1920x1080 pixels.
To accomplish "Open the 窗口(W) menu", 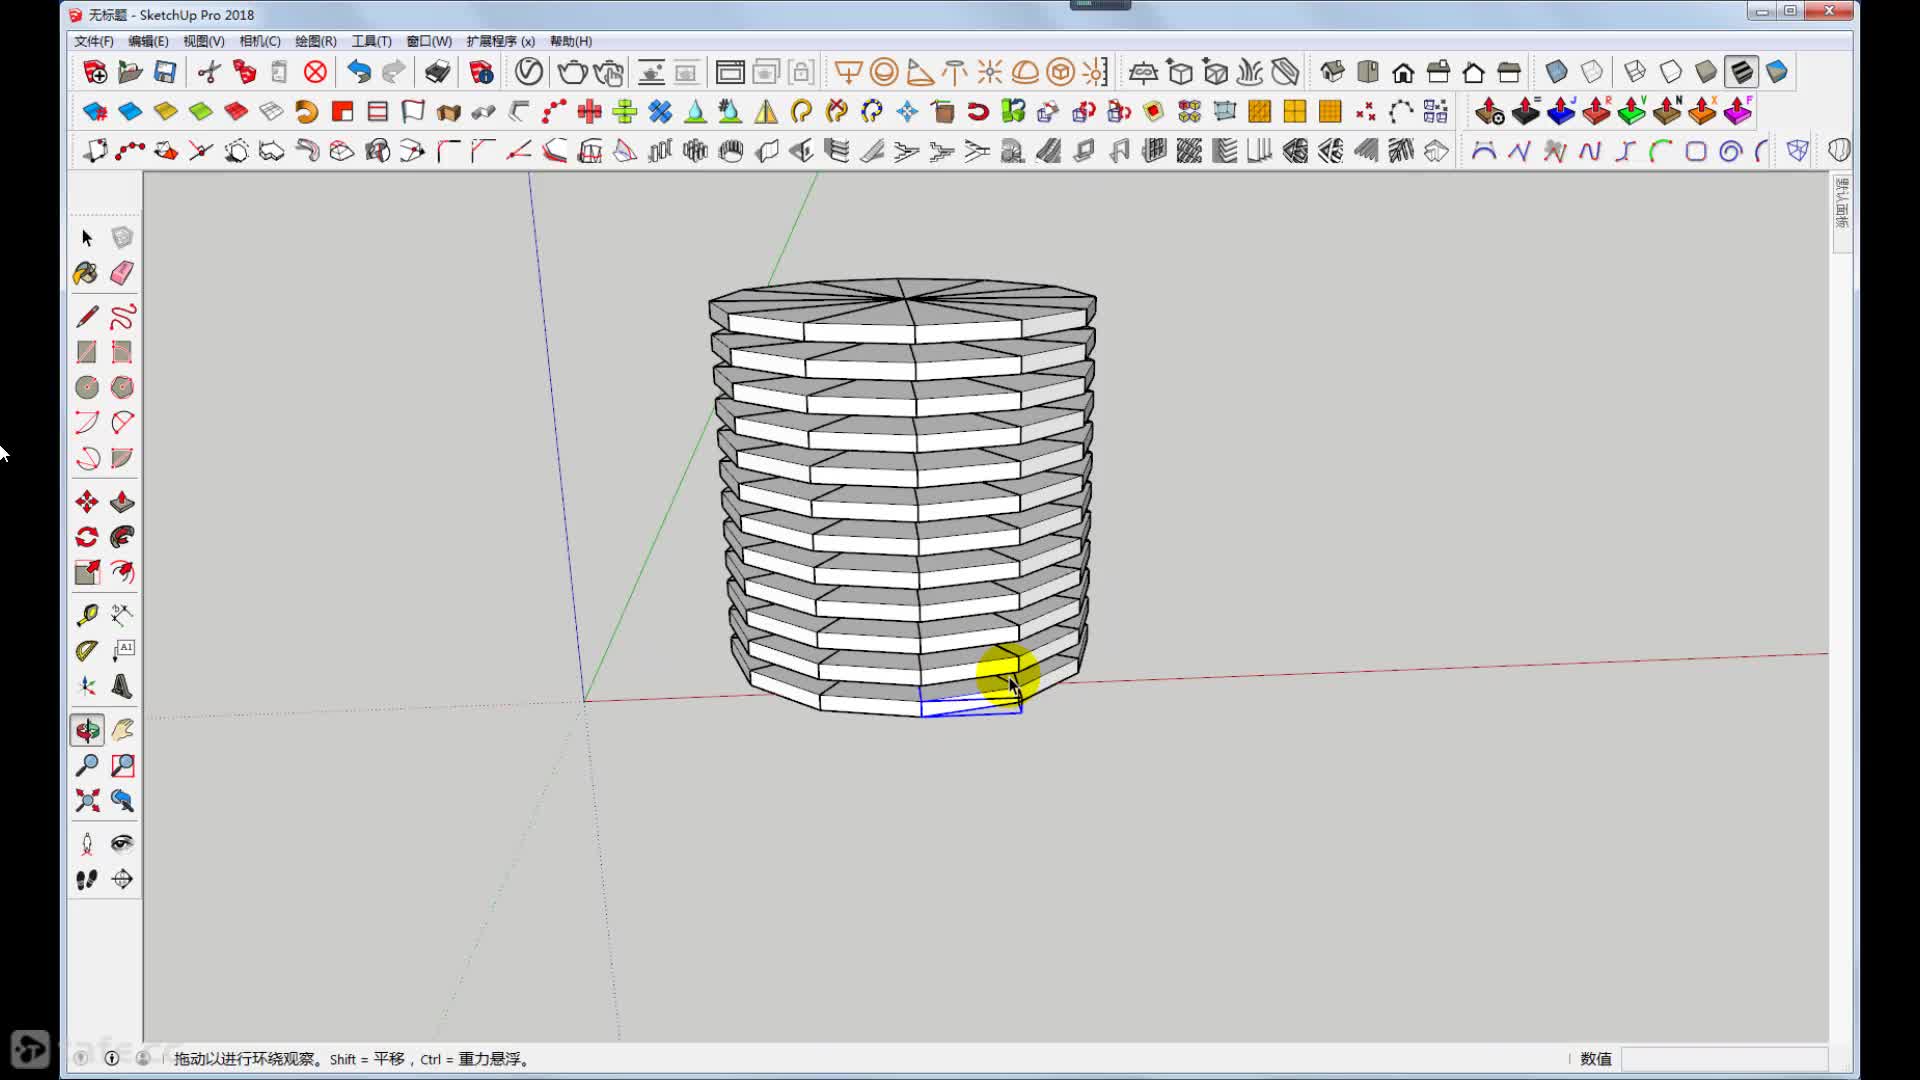I will 429,41.
